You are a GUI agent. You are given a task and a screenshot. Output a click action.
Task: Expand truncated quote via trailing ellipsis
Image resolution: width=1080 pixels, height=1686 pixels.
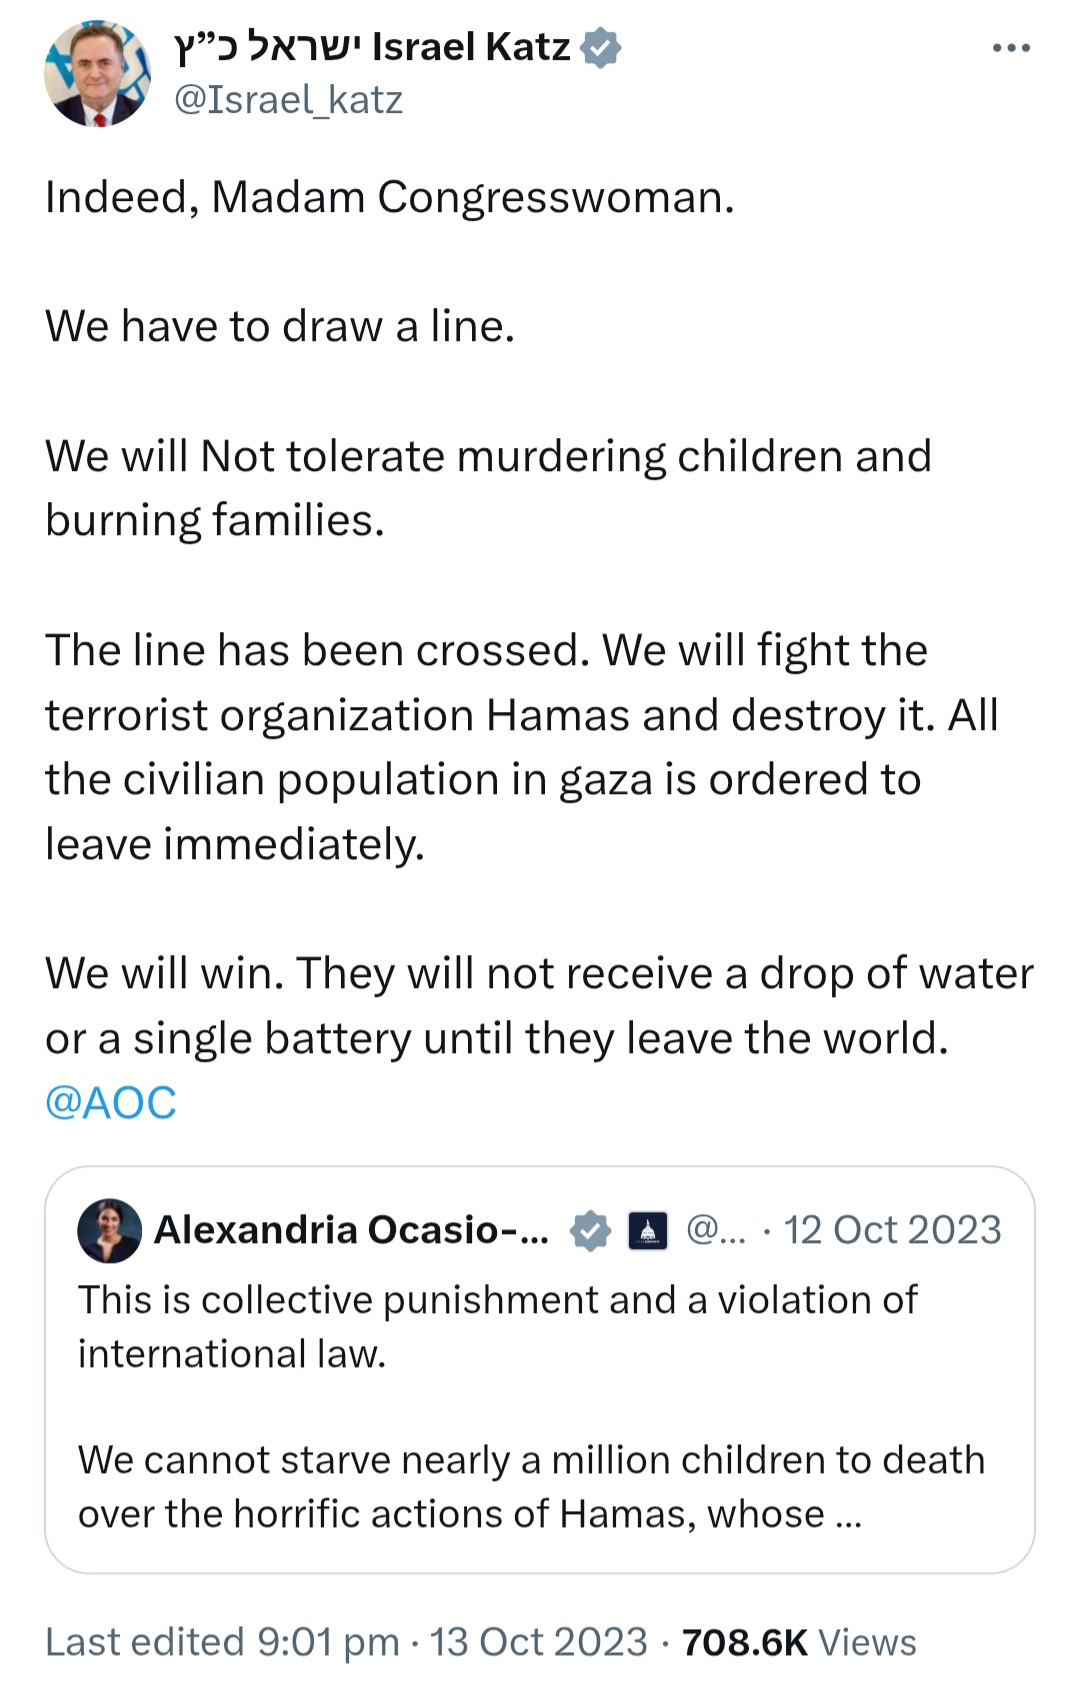click(847, 1516)
